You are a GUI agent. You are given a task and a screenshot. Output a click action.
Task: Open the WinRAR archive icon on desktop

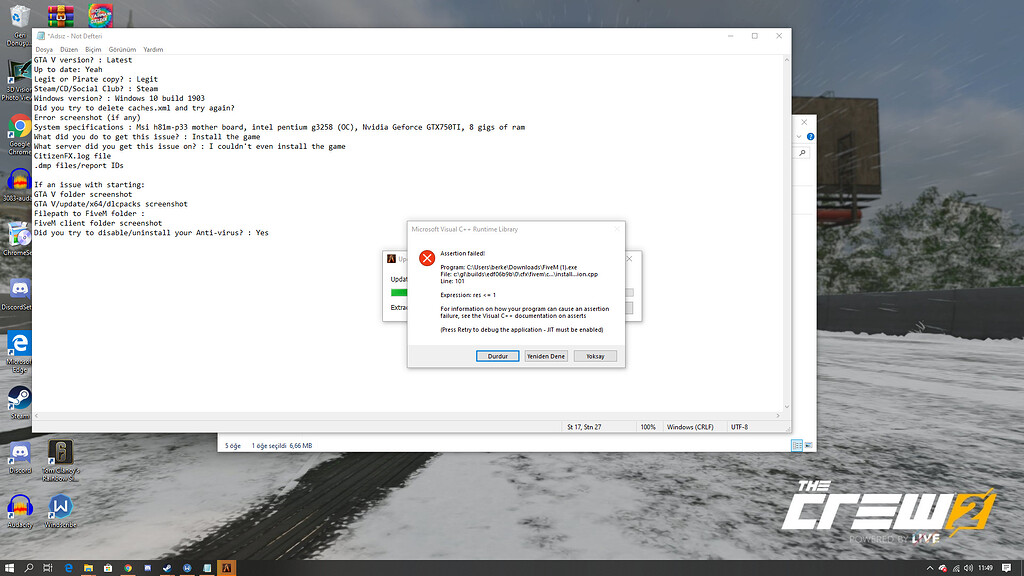coord(60,15)
